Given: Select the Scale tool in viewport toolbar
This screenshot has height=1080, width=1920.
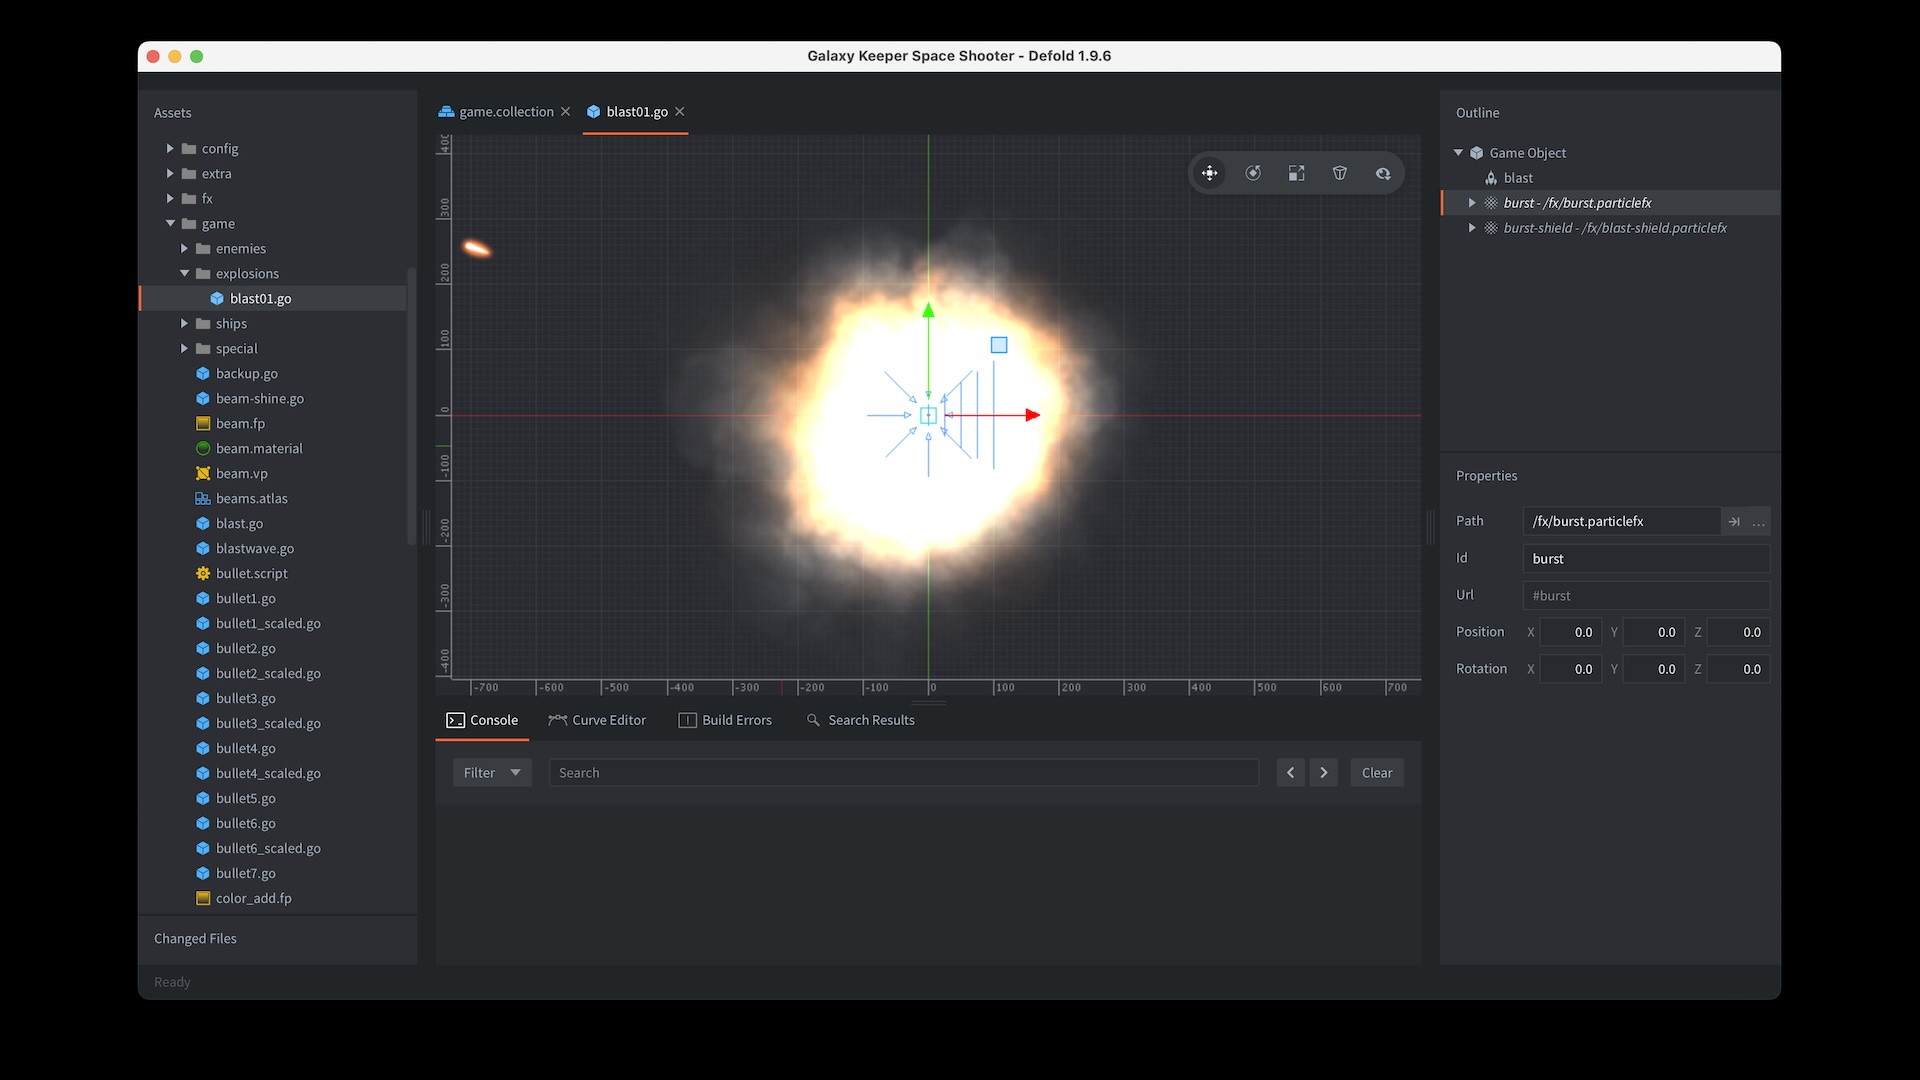Looking at the screenshot, I should [1297, 173].
